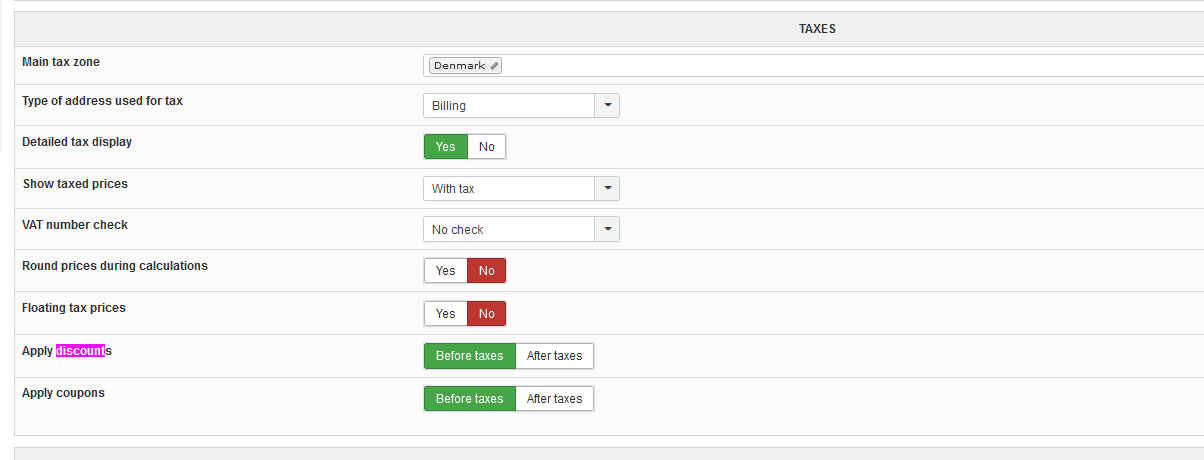The image size is (1204, 460).
Task: Set Detailed tax display to Yes
Action: tap(446, 147)
